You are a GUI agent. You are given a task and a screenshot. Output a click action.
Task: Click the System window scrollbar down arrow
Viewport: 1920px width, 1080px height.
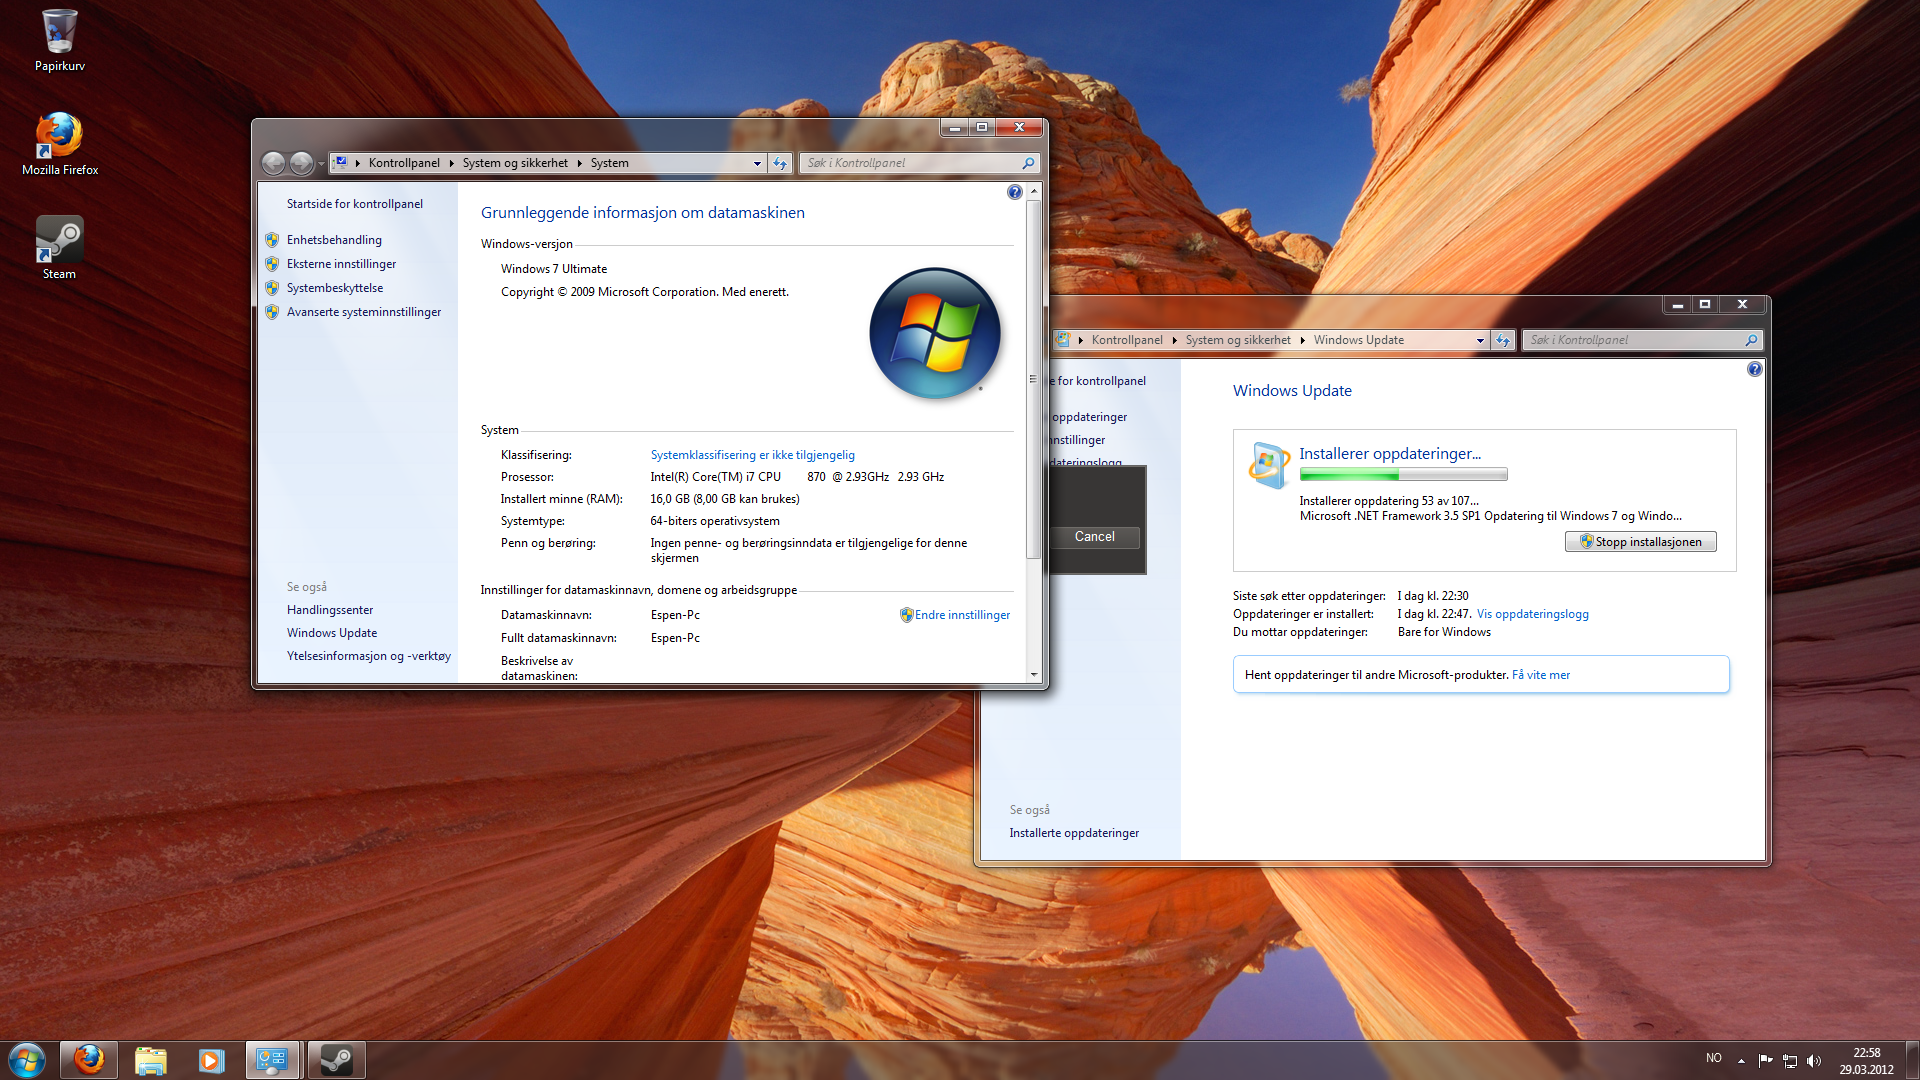(1034, 675)
